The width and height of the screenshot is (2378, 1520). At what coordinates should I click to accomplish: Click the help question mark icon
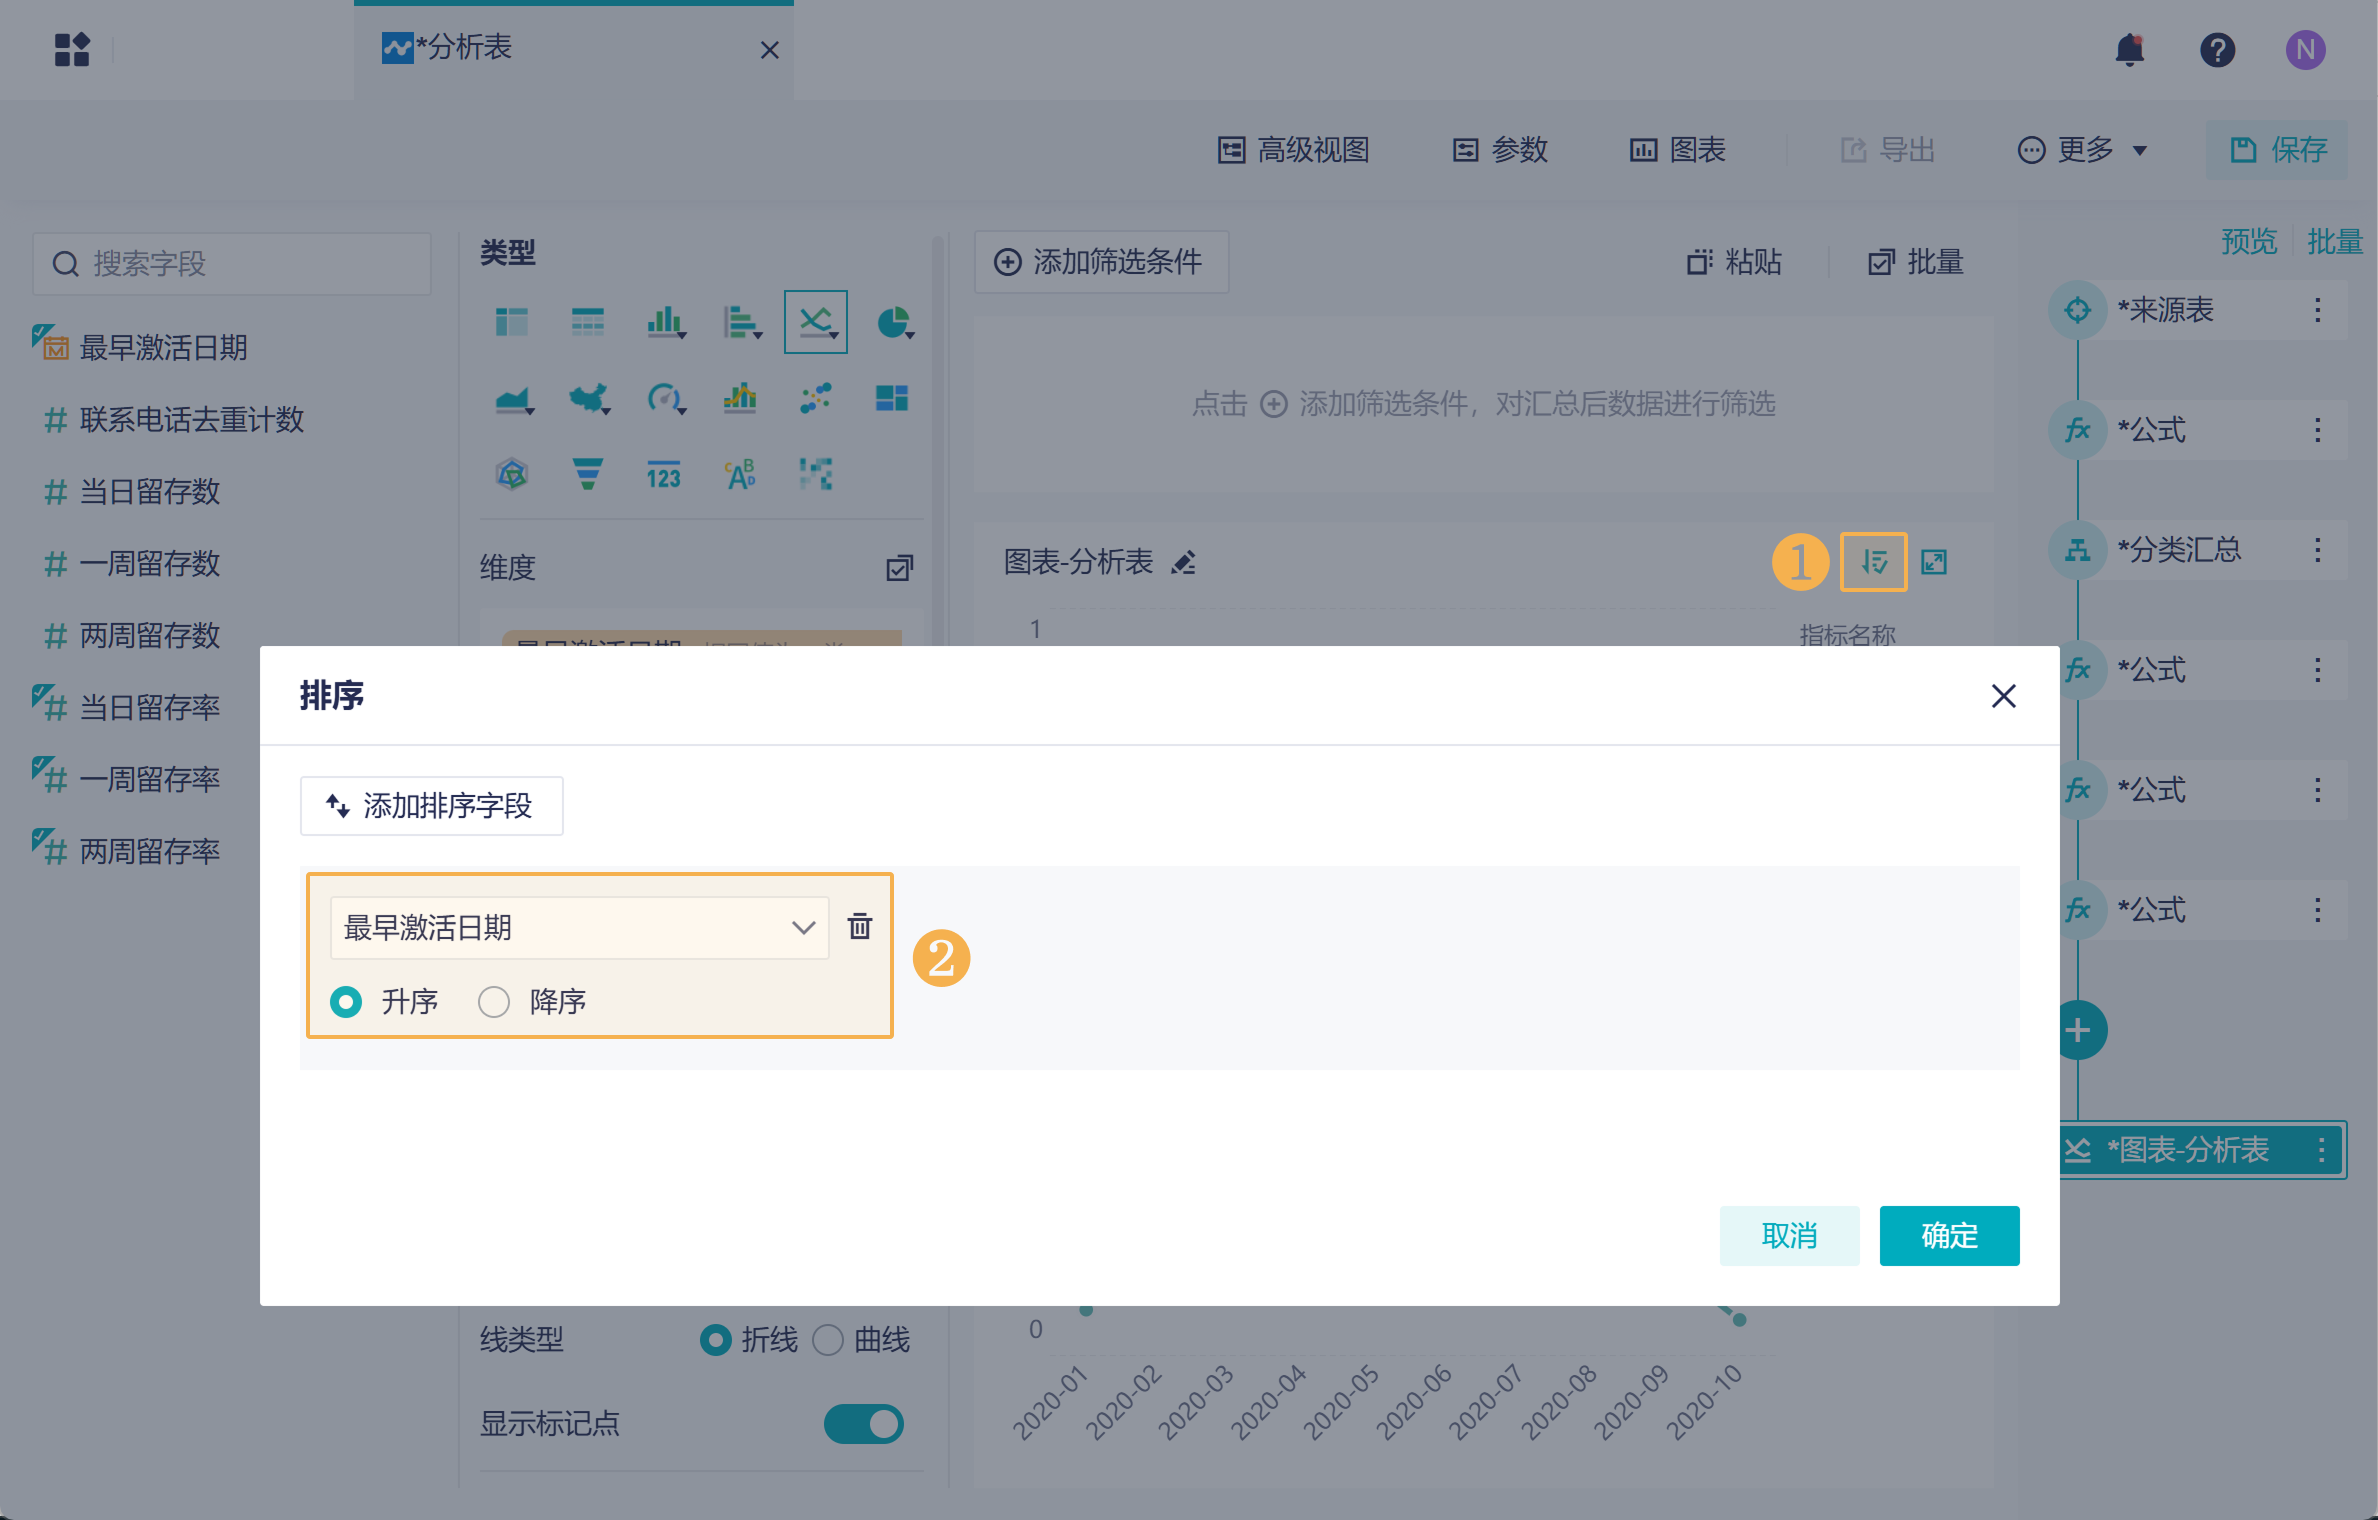click(2216, 49)
